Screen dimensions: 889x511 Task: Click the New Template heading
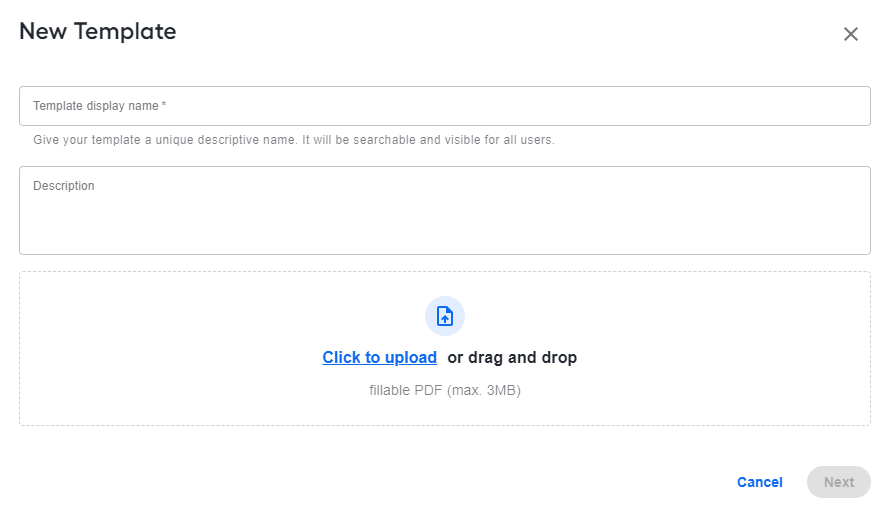[98, 31]
